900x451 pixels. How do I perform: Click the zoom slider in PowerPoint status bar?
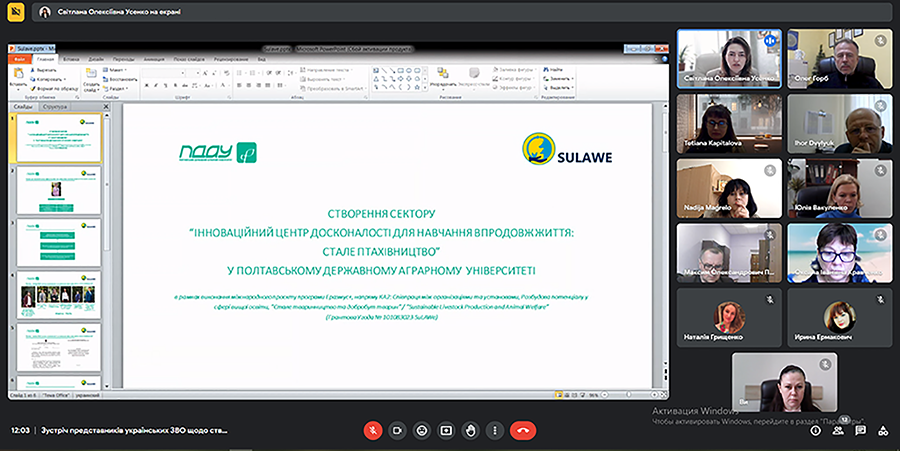click(629, 395)
